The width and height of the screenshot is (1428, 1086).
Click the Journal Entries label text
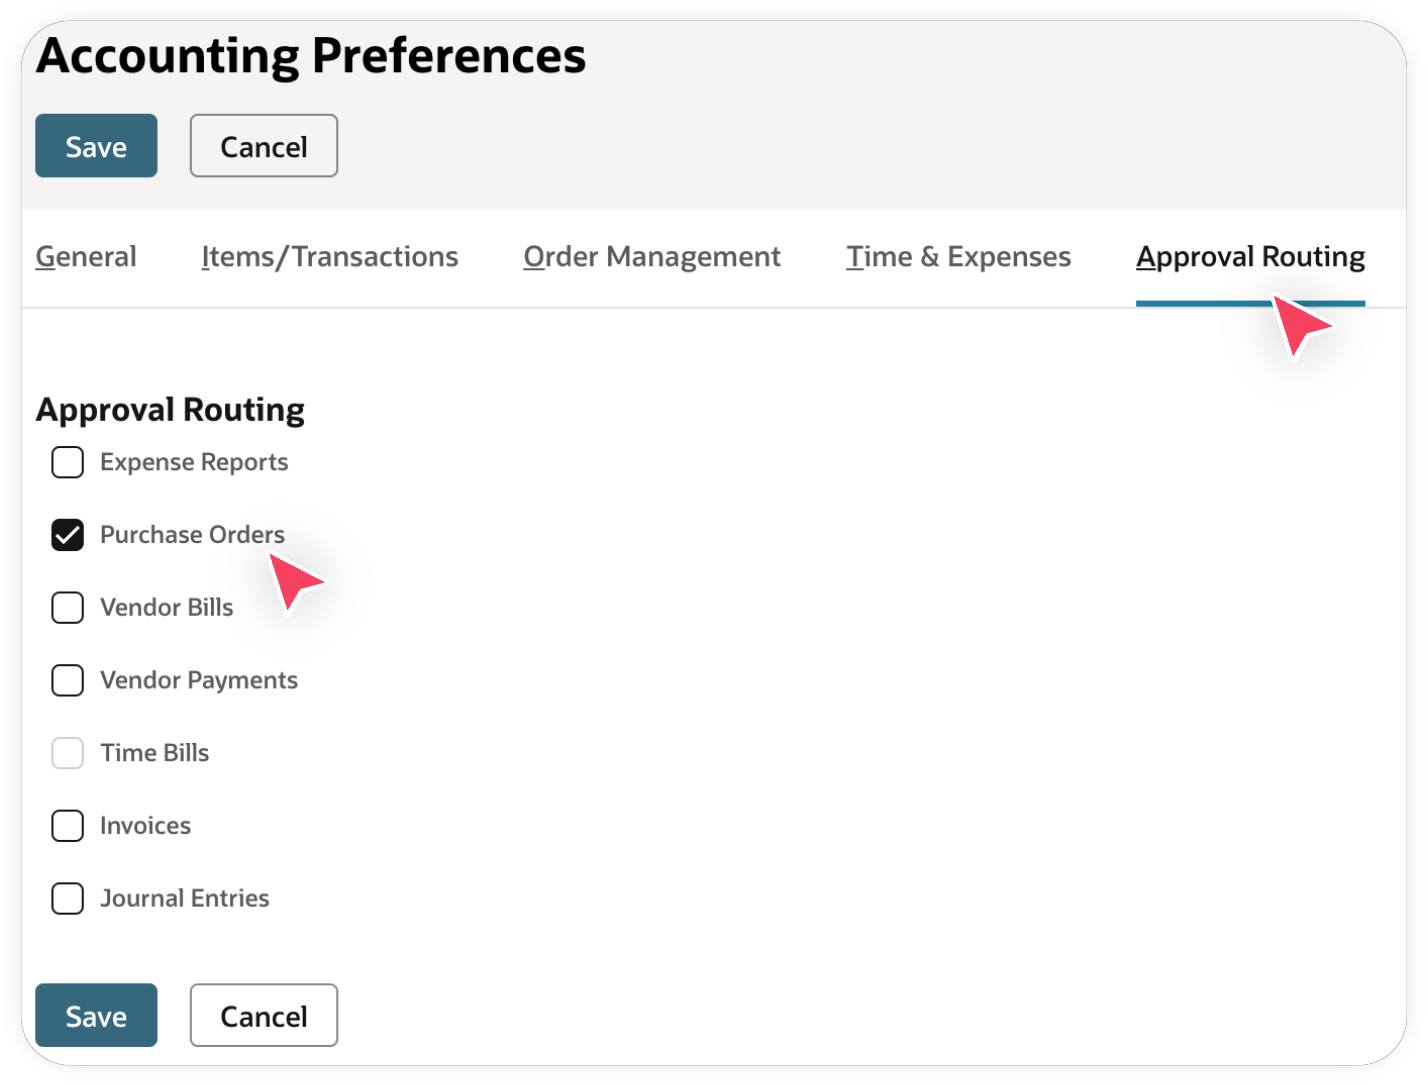pos(185,898)
